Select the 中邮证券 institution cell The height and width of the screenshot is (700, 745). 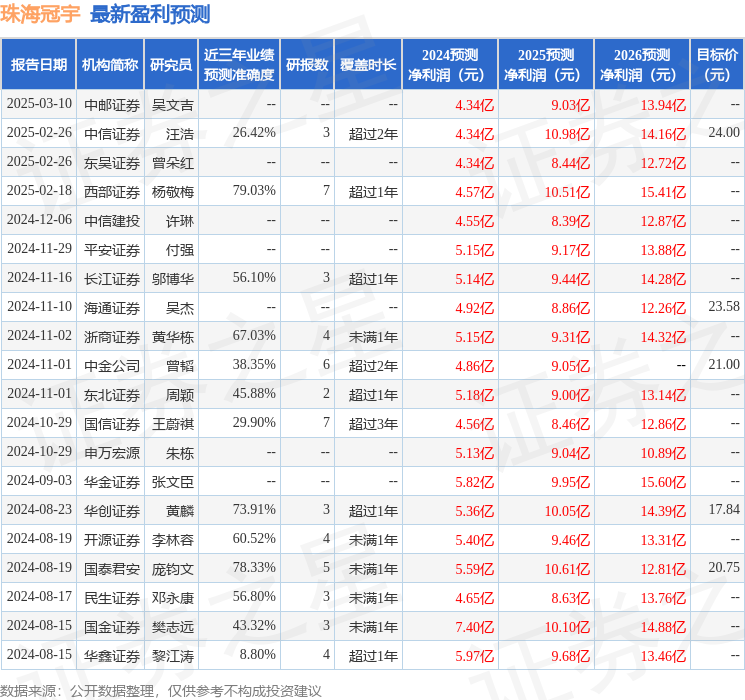tap(111, 104)
